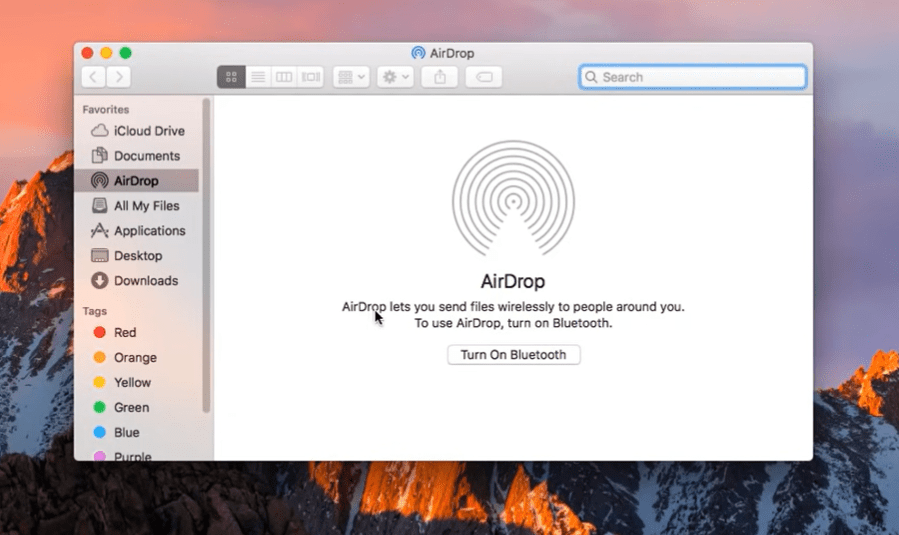This screenshot has width=899, height=535.
Task: Click the Documents sidebar icon
Action: 100,155
